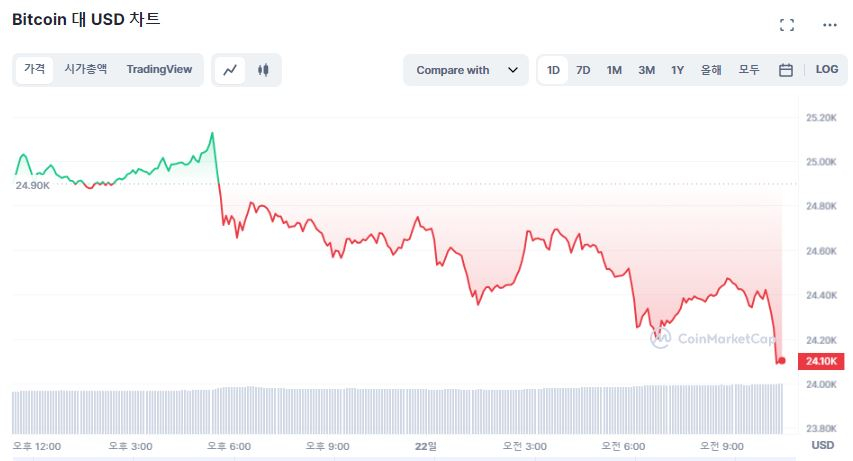Open the three-dot more options menu
Image resolution: width=853 pixels, height=461 pixels.
point(829,25)
